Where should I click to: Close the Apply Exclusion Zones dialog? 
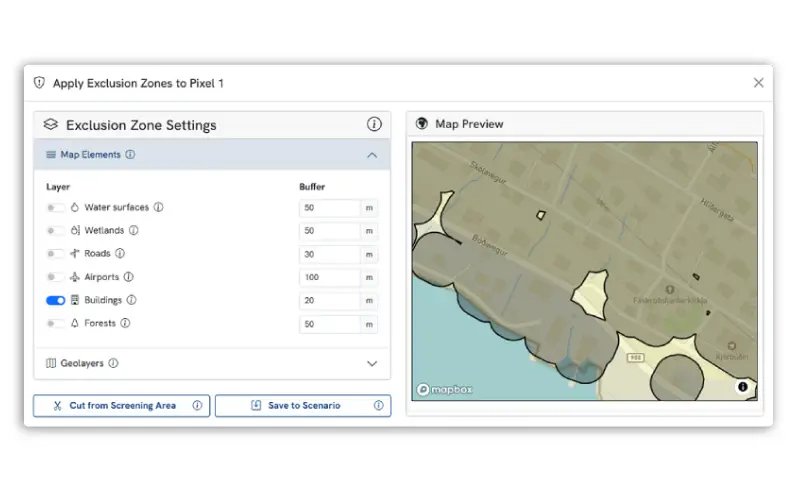click(758, 83)
